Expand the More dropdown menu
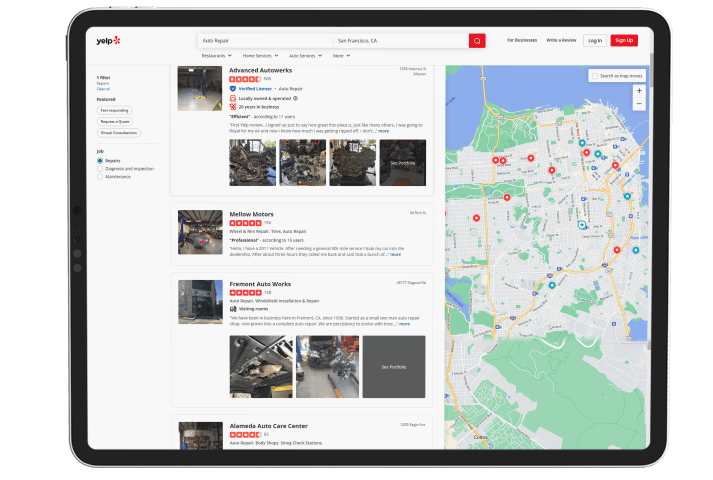Image resolution: width=713 pixels, height=480 pixels. coord(341,55)
